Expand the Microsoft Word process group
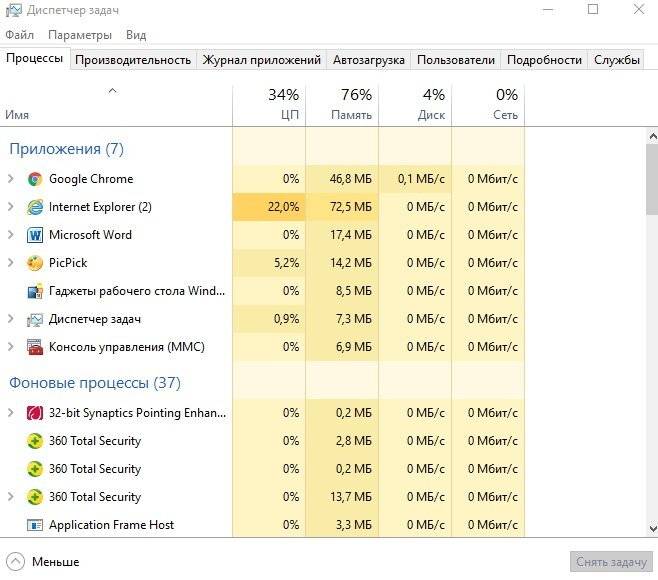Viewport: 658px width, 580px height. (10, 235)
